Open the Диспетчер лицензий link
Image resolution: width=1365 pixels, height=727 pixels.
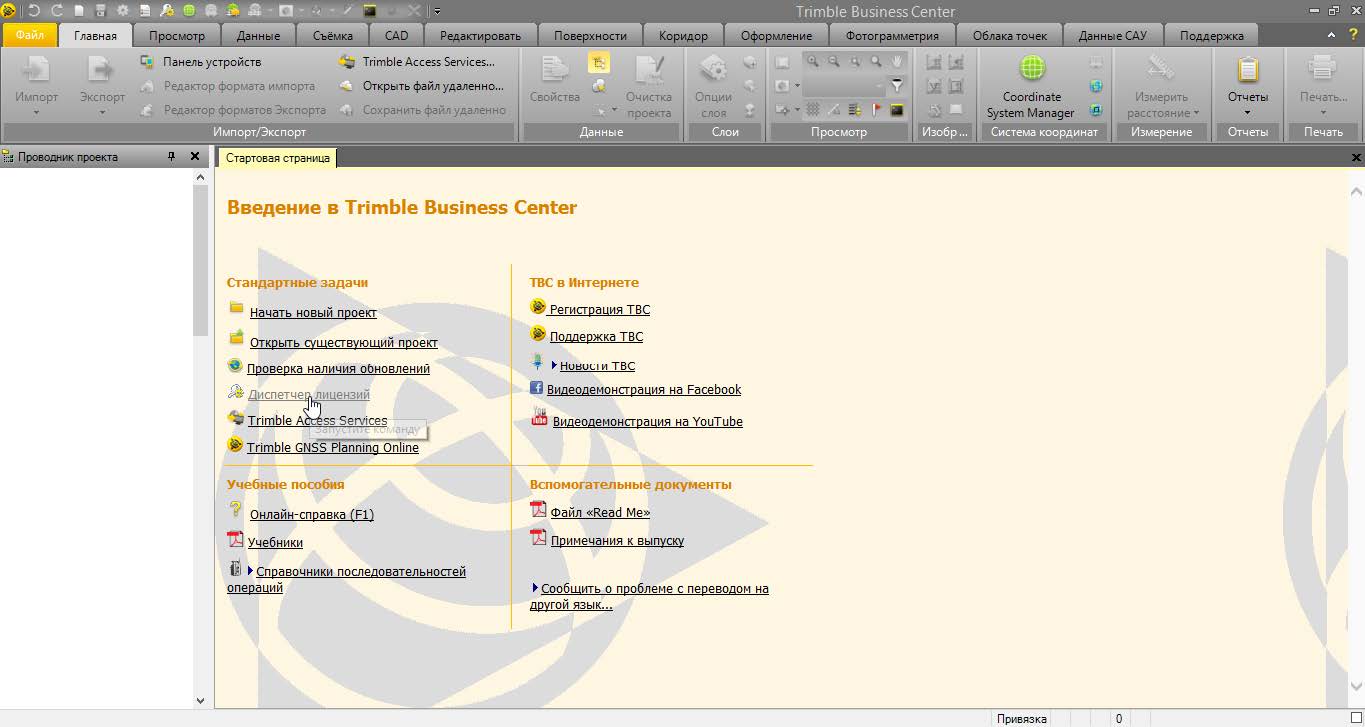(309, 394)
